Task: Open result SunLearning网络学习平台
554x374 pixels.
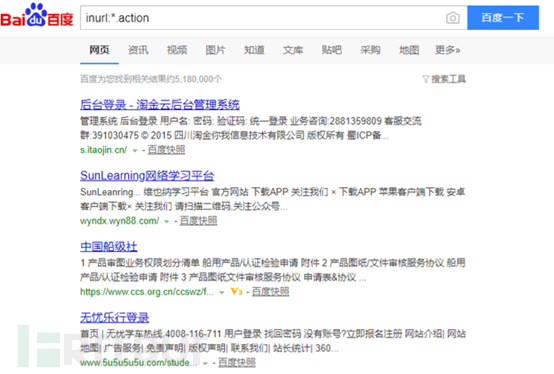Action: click(147, 176)
